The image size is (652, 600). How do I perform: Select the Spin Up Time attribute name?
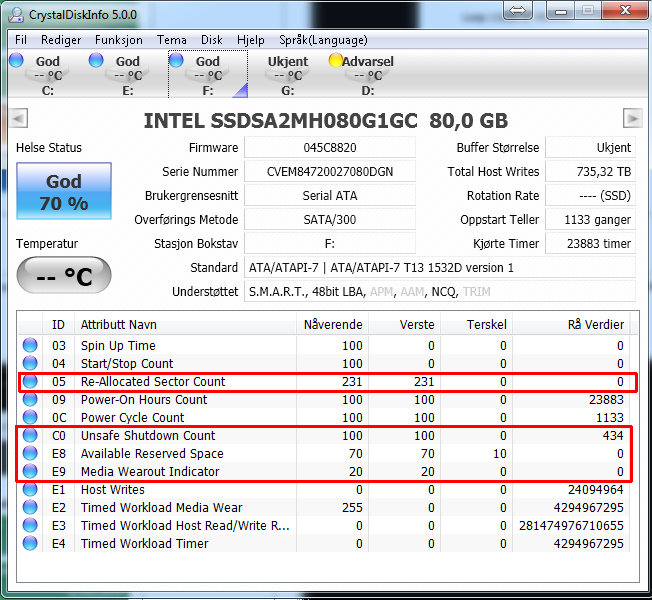click(118, 346)
